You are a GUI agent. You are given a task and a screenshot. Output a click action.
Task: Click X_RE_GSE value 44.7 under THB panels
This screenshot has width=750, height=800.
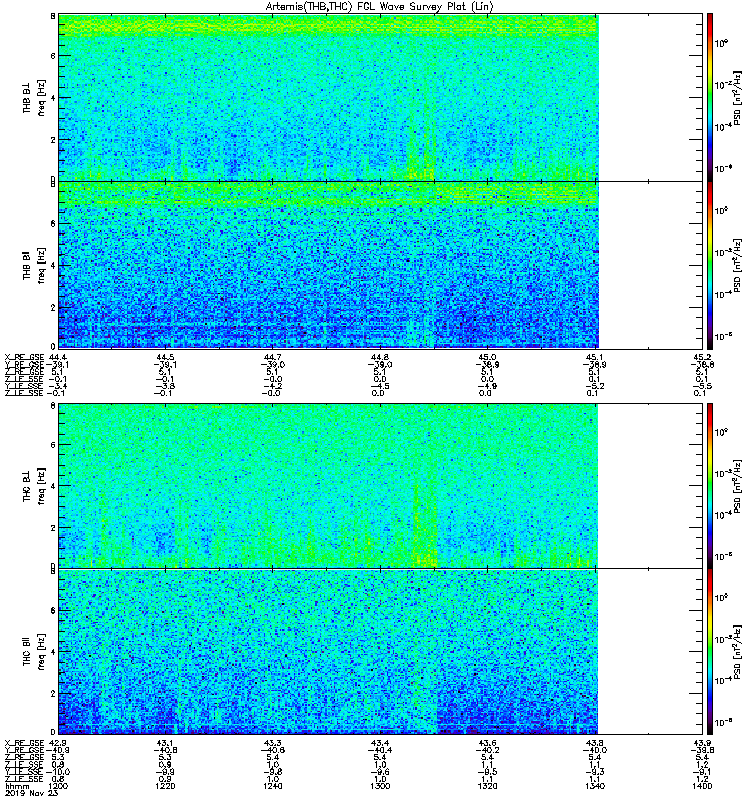point(272,357)
